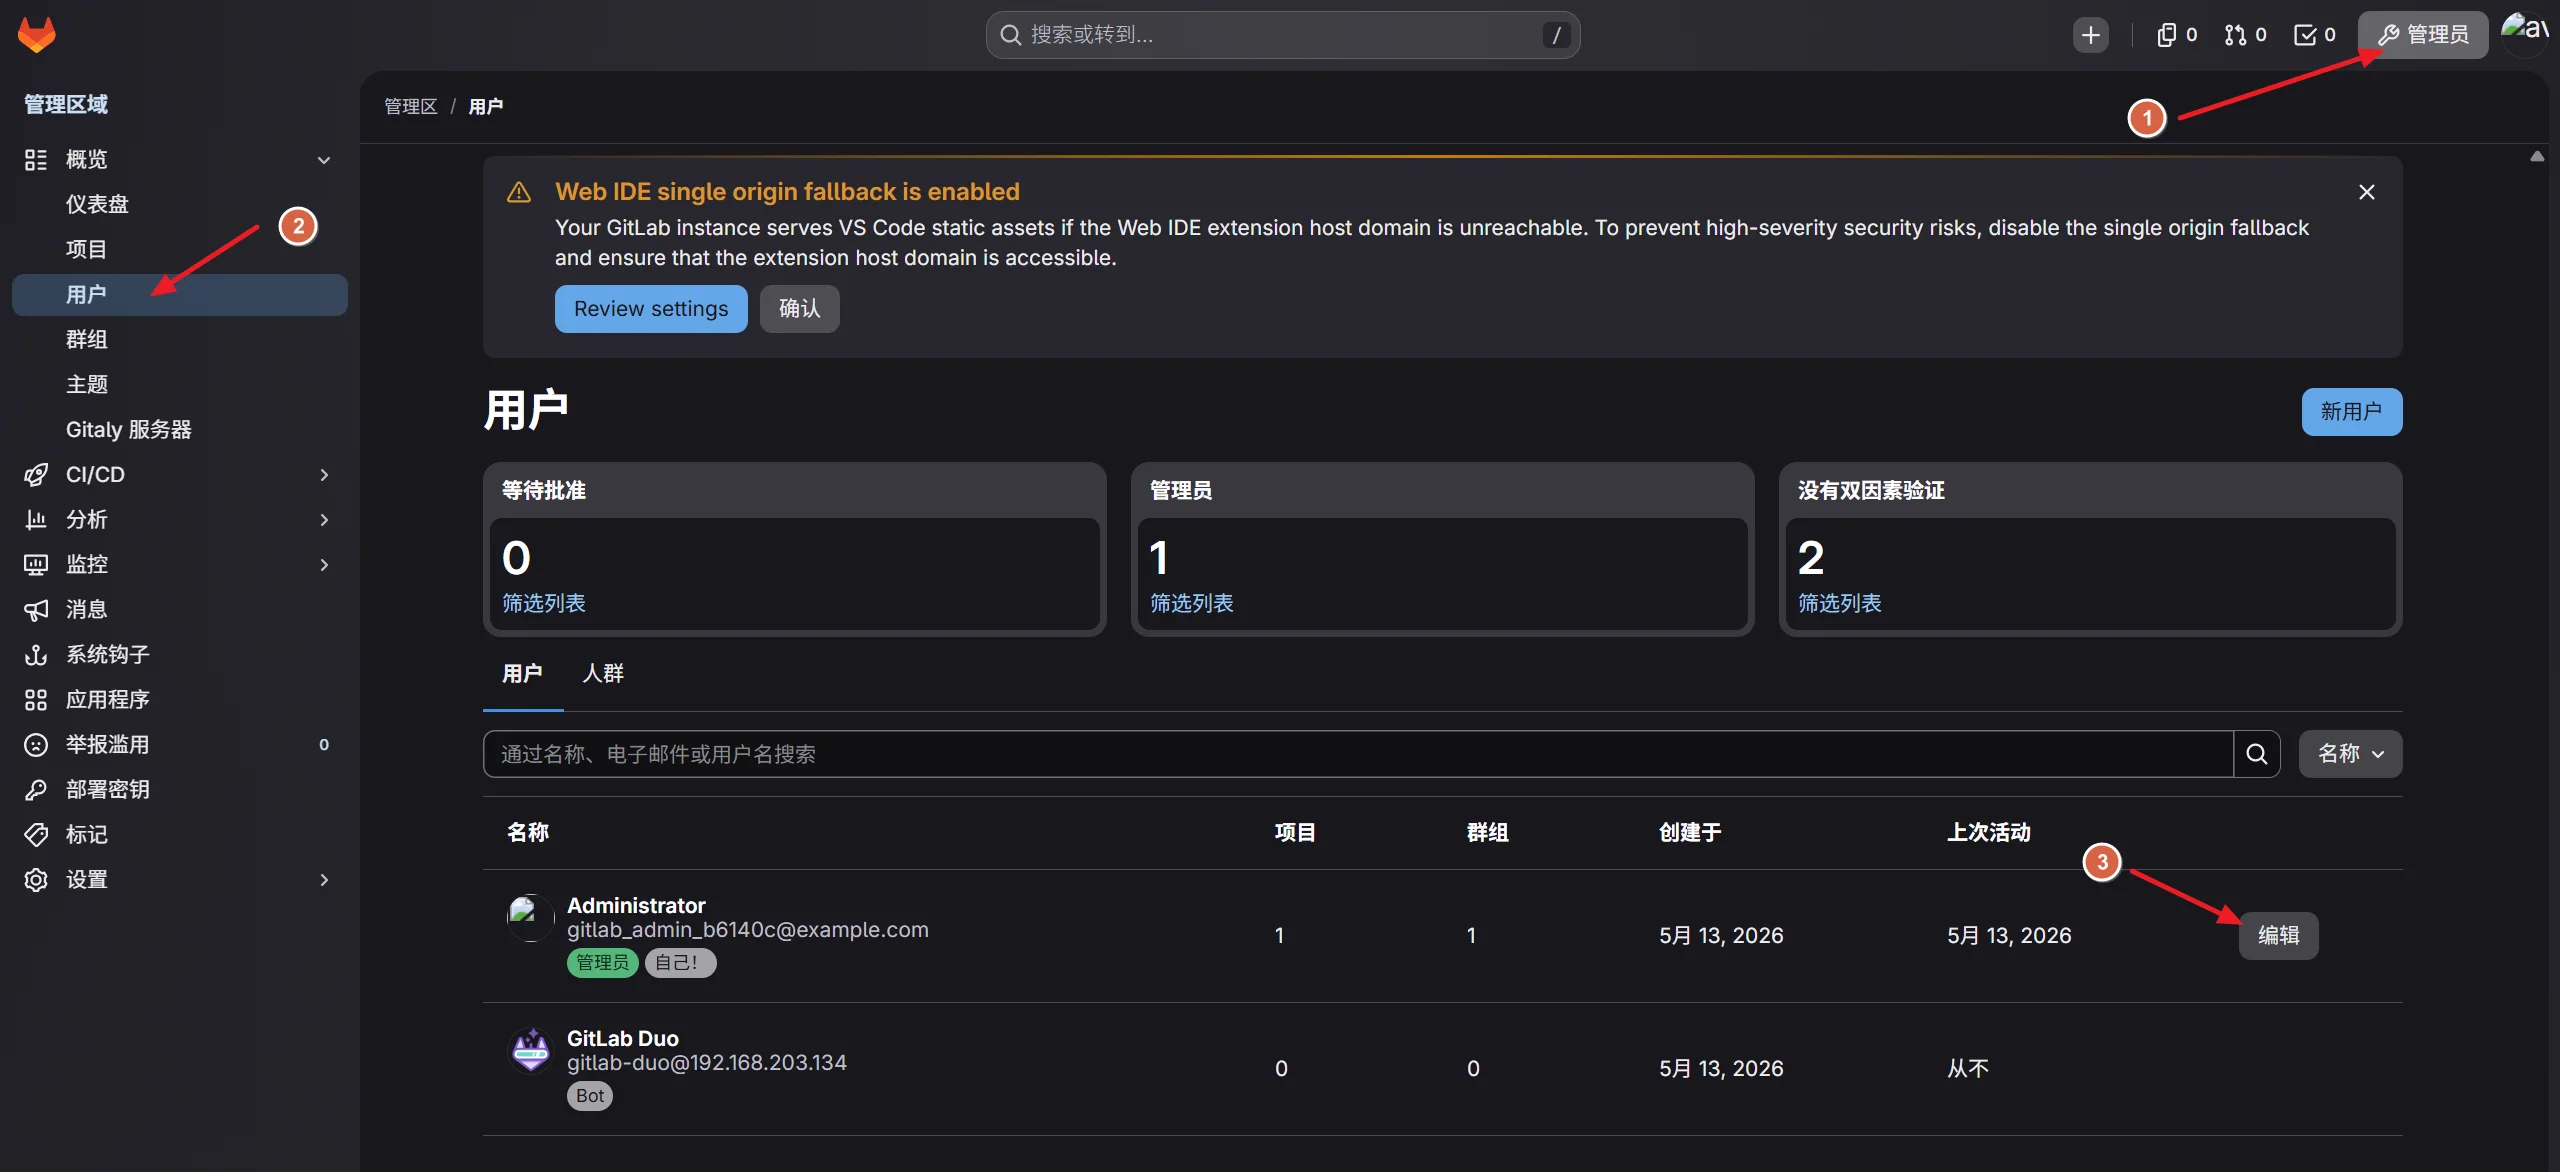Click the 新用户 button
2560x1172 pixels.
pyautogui.click(x=2351, y=412)
